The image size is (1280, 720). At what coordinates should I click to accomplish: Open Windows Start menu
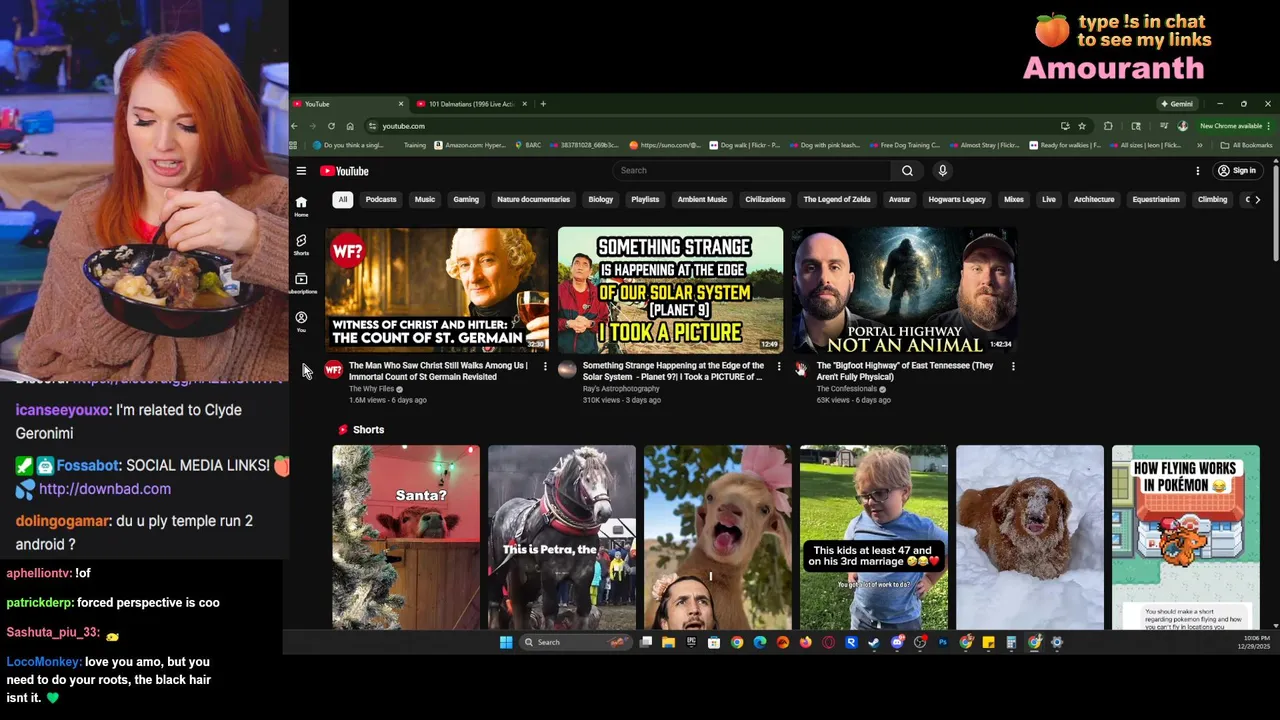pyautogui.click(x=506, y=642)
